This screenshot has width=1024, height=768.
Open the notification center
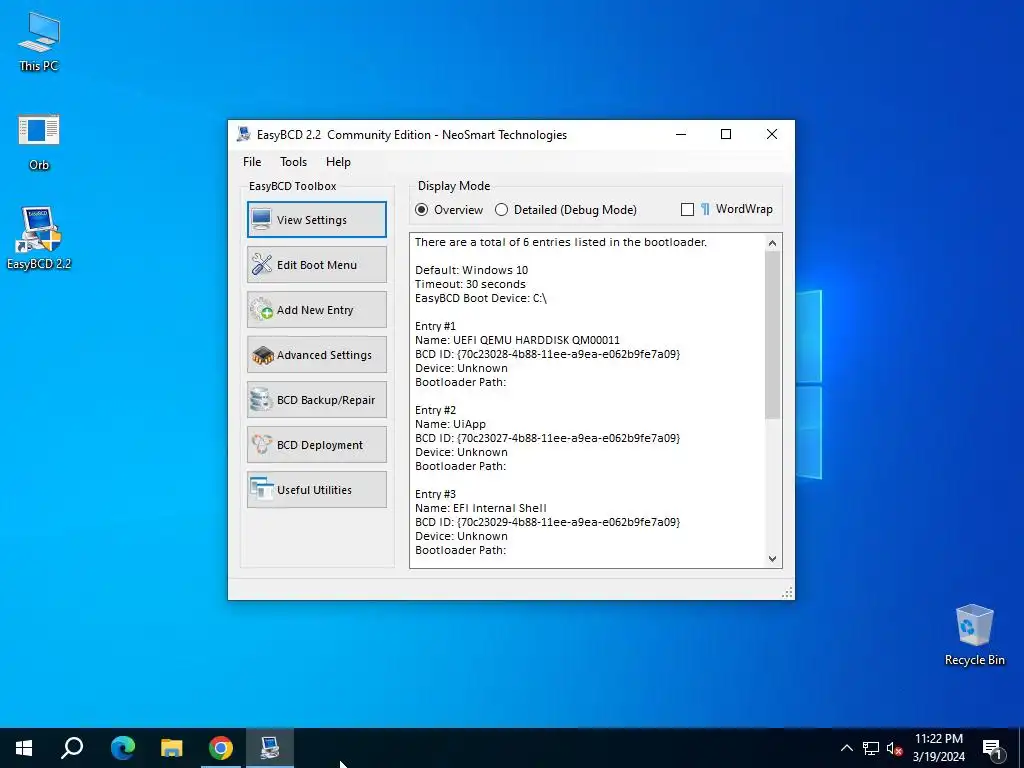(992, 748)
